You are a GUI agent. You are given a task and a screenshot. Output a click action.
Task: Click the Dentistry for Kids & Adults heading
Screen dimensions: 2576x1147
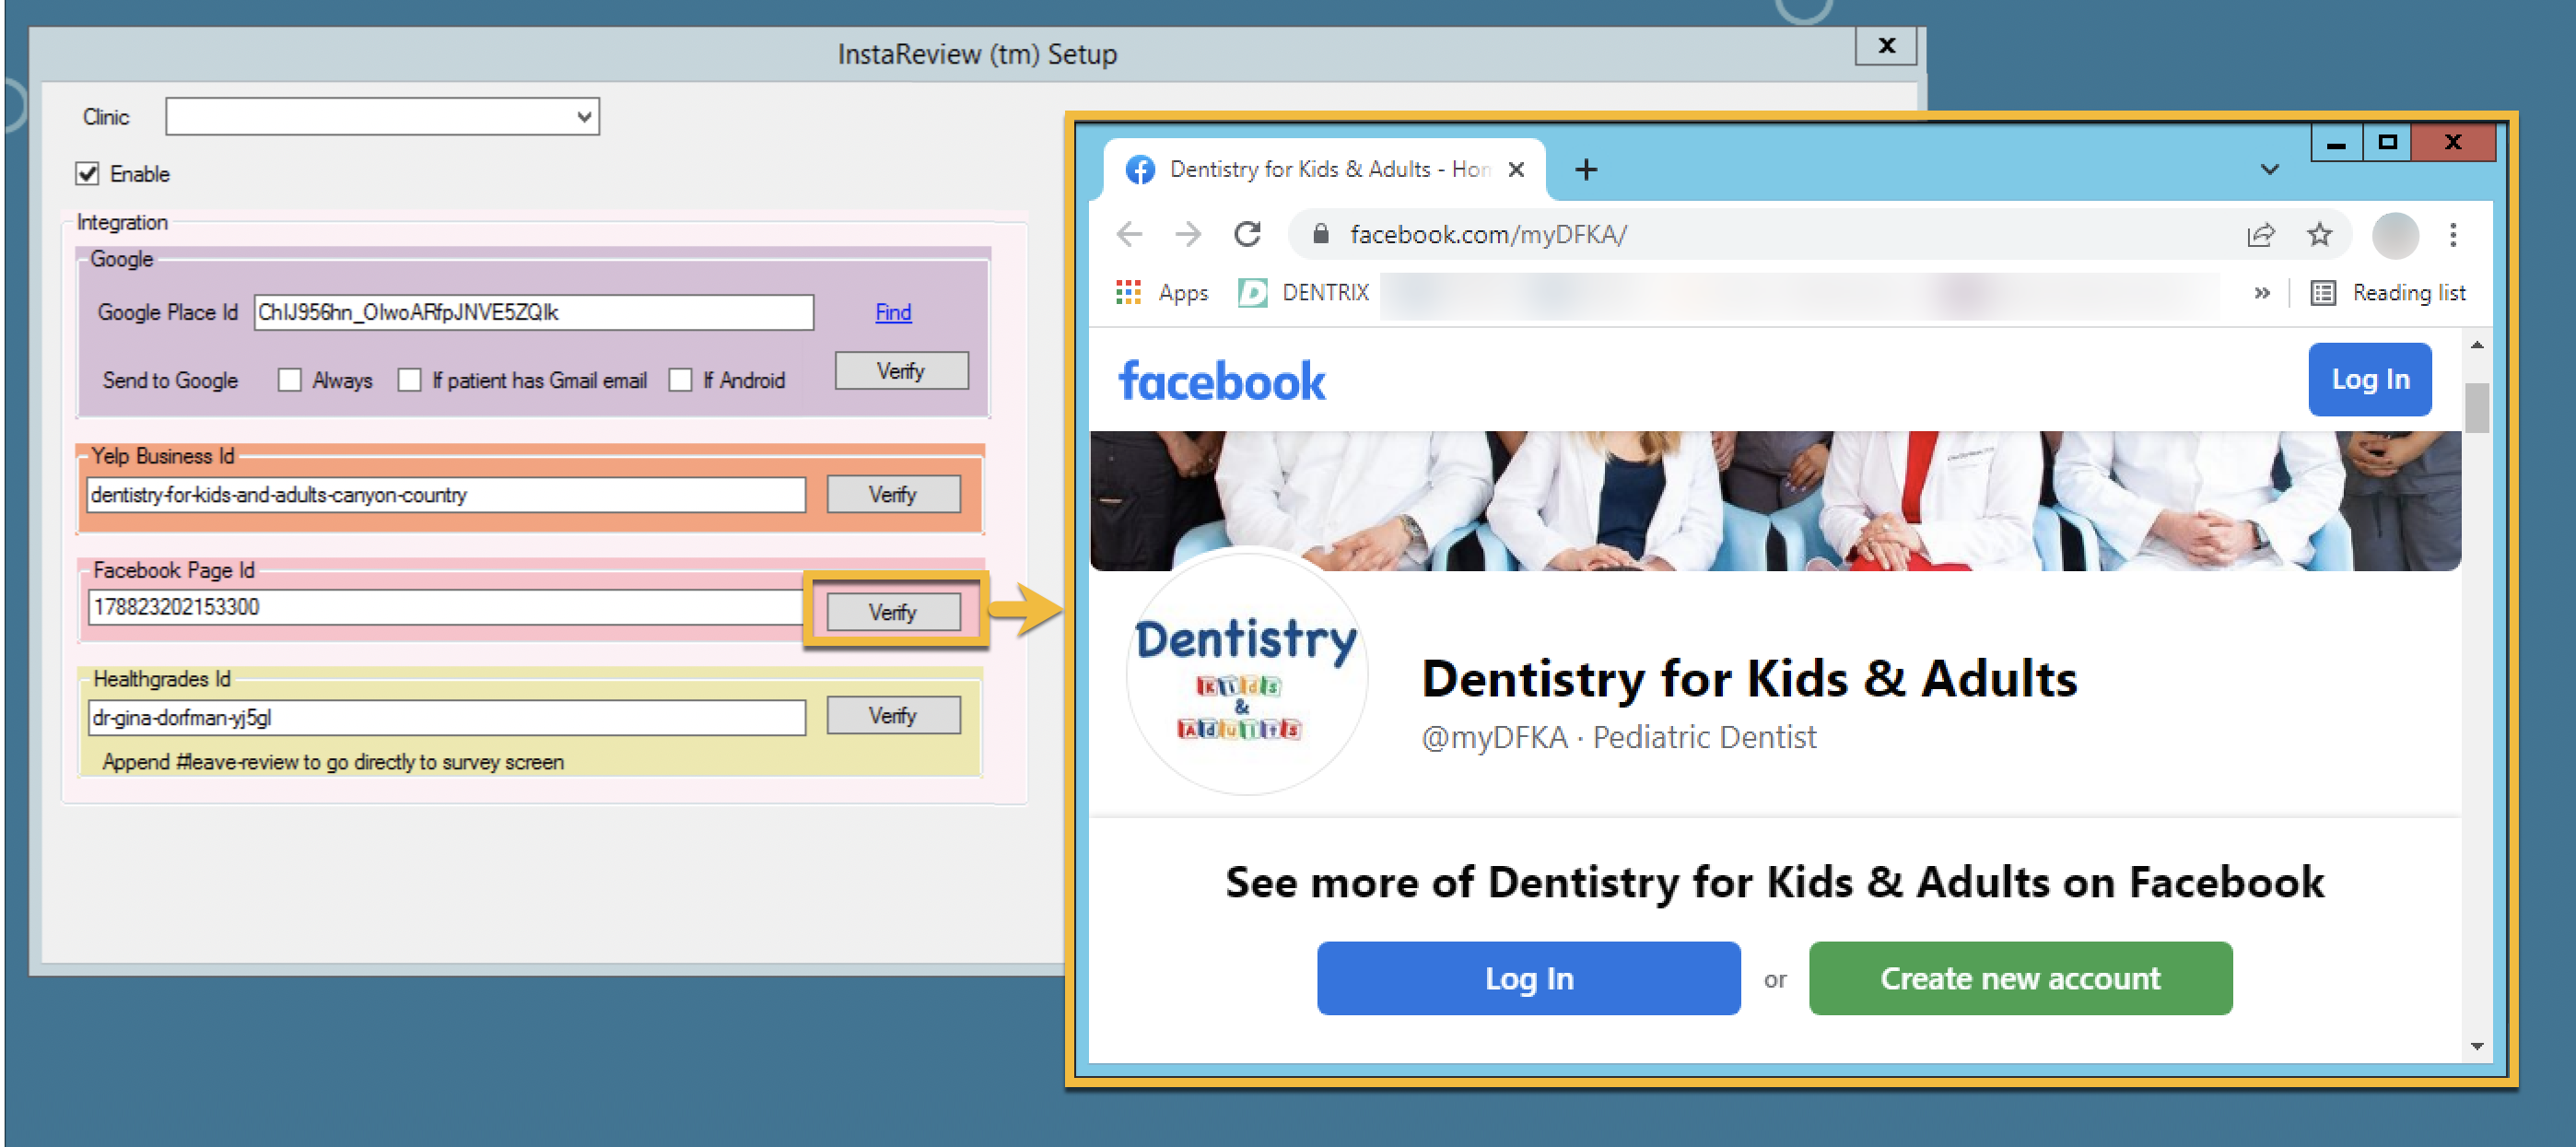click(x=1749, y=678)
